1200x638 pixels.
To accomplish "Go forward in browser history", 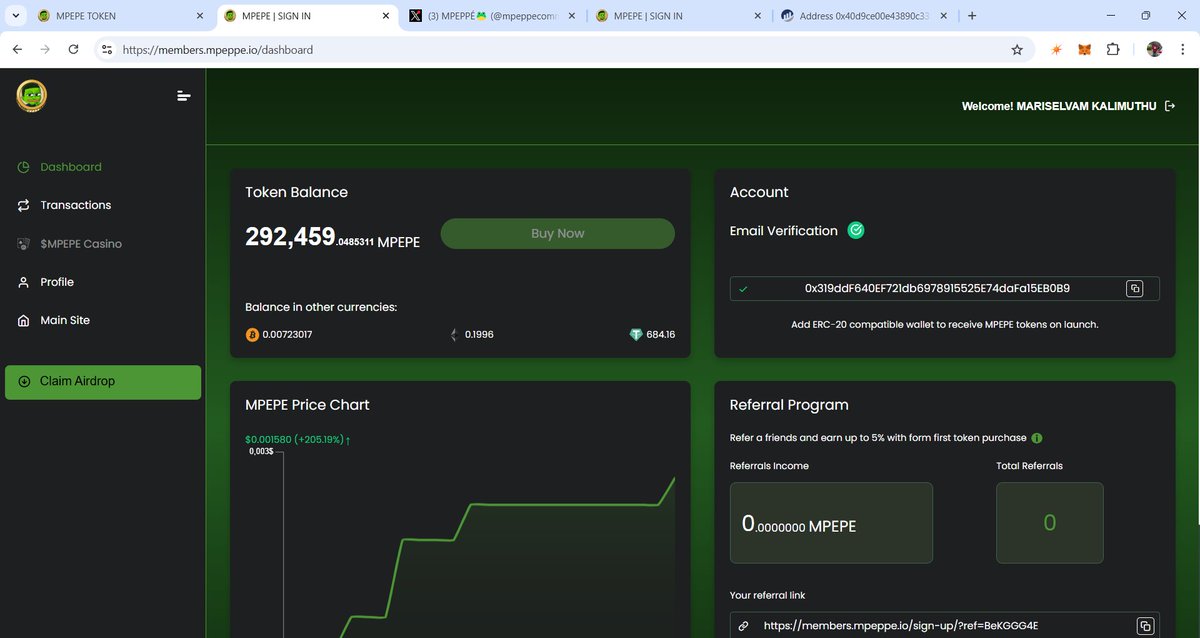I will pos(45,49).
